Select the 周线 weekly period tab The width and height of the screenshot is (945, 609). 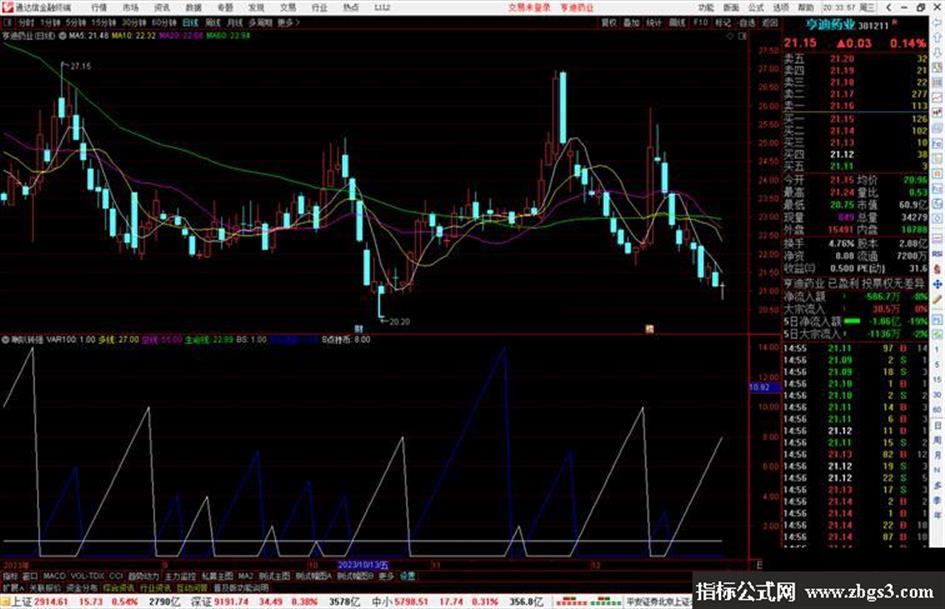click(213, 22)
